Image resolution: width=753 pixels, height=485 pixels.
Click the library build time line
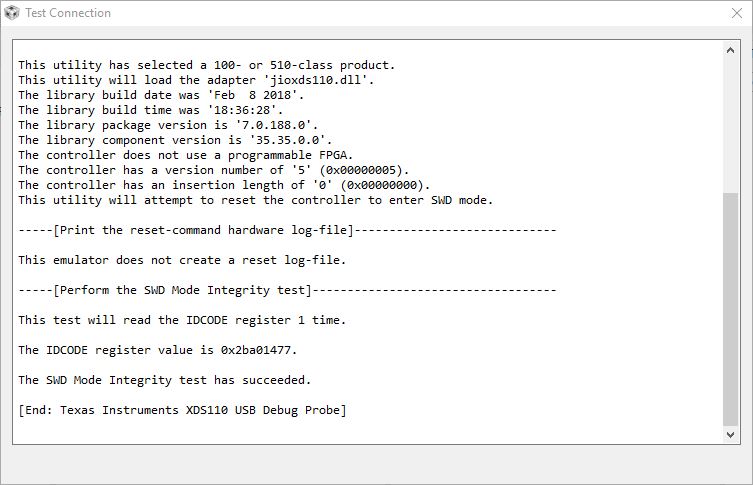(x=163, y=110)
